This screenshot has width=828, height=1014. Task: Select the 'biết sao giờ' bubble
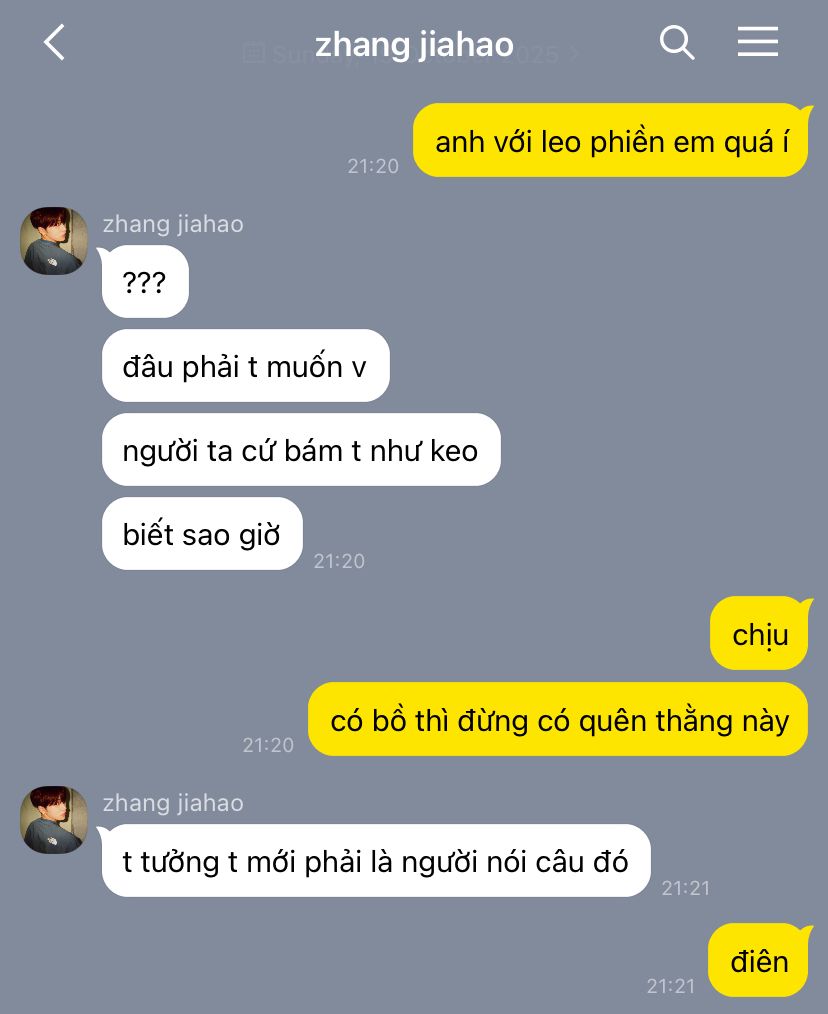point(202,534)
